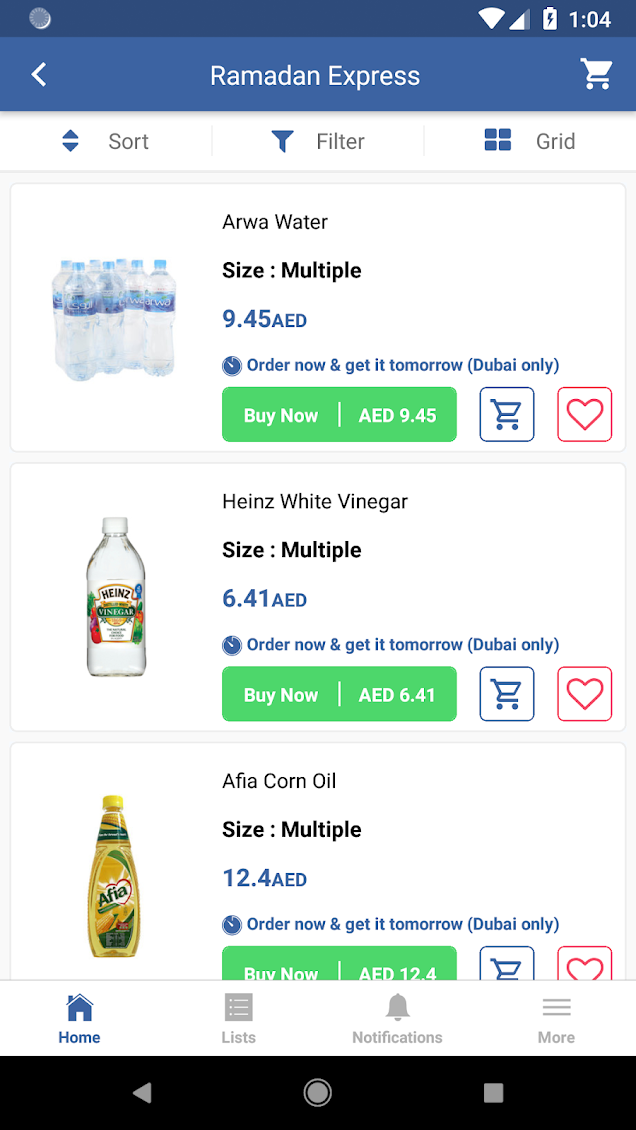Open the Filter options
The image size is (636, 1130).
coord(318,141)
